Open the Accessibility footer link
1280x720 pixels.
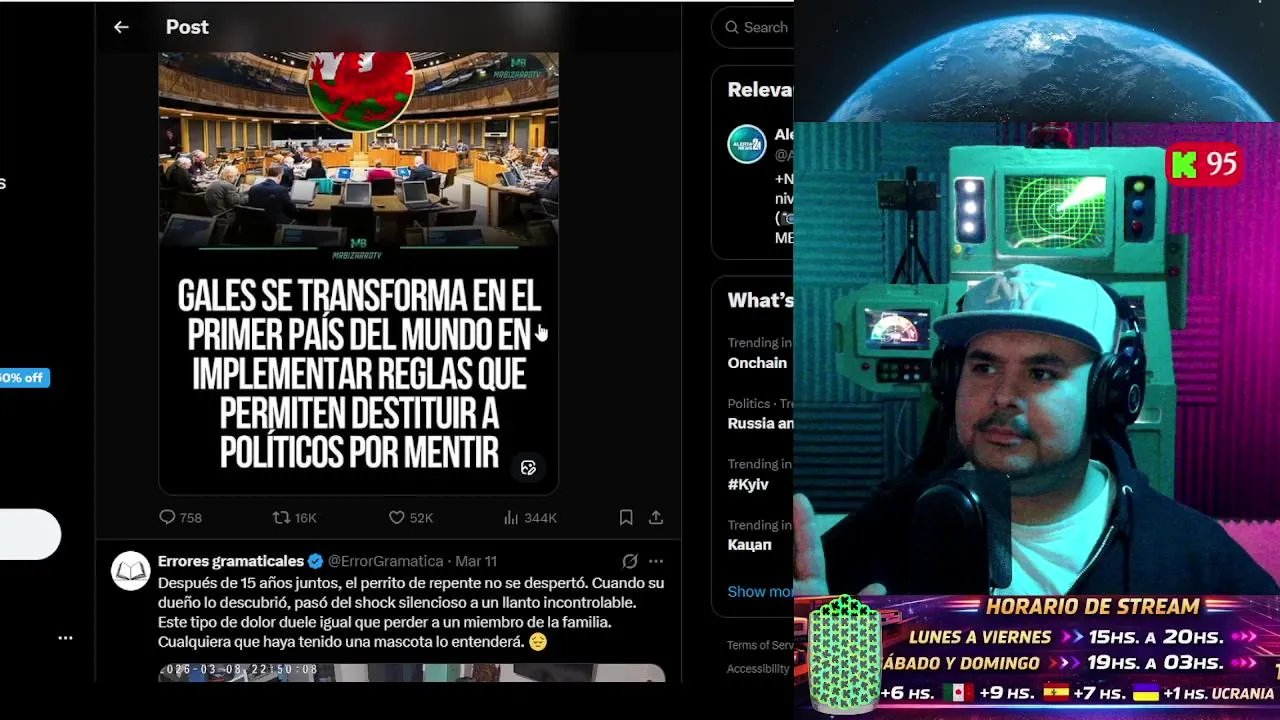[x=760, y=669]
